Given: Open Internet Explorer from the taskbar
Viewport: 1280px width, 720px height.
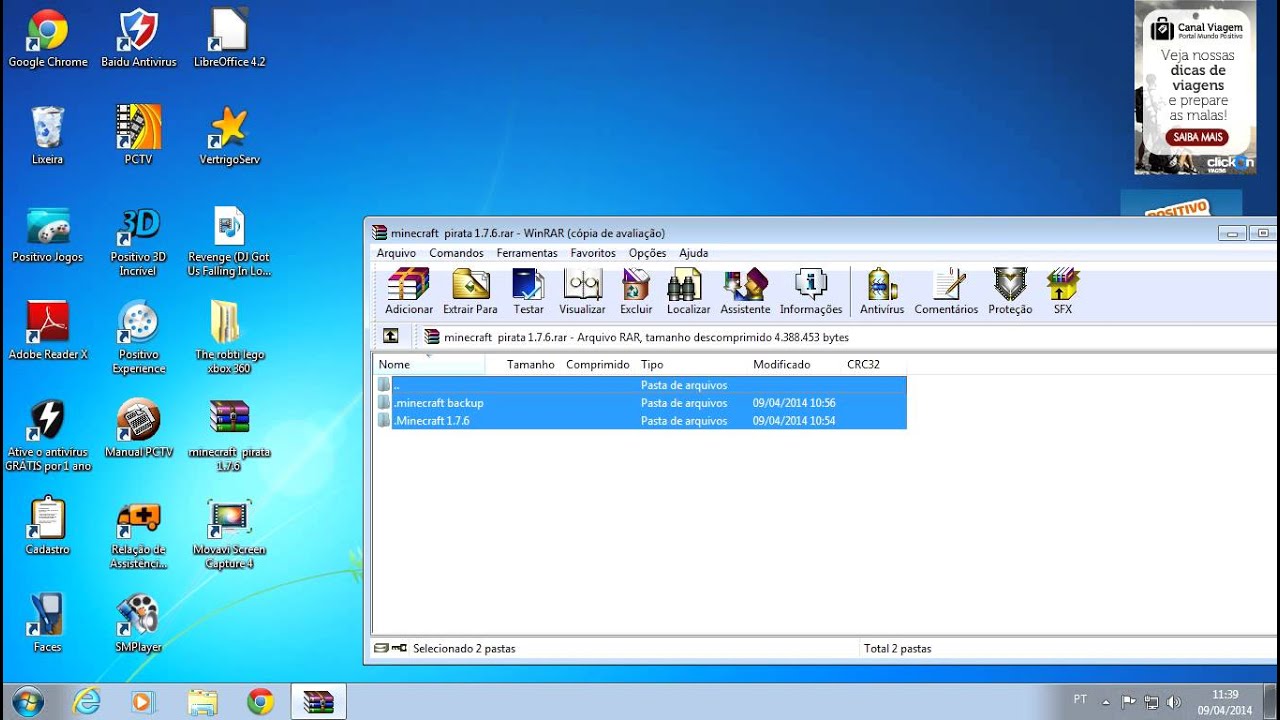Looking at the screenshot, I should tap(87, 702).
